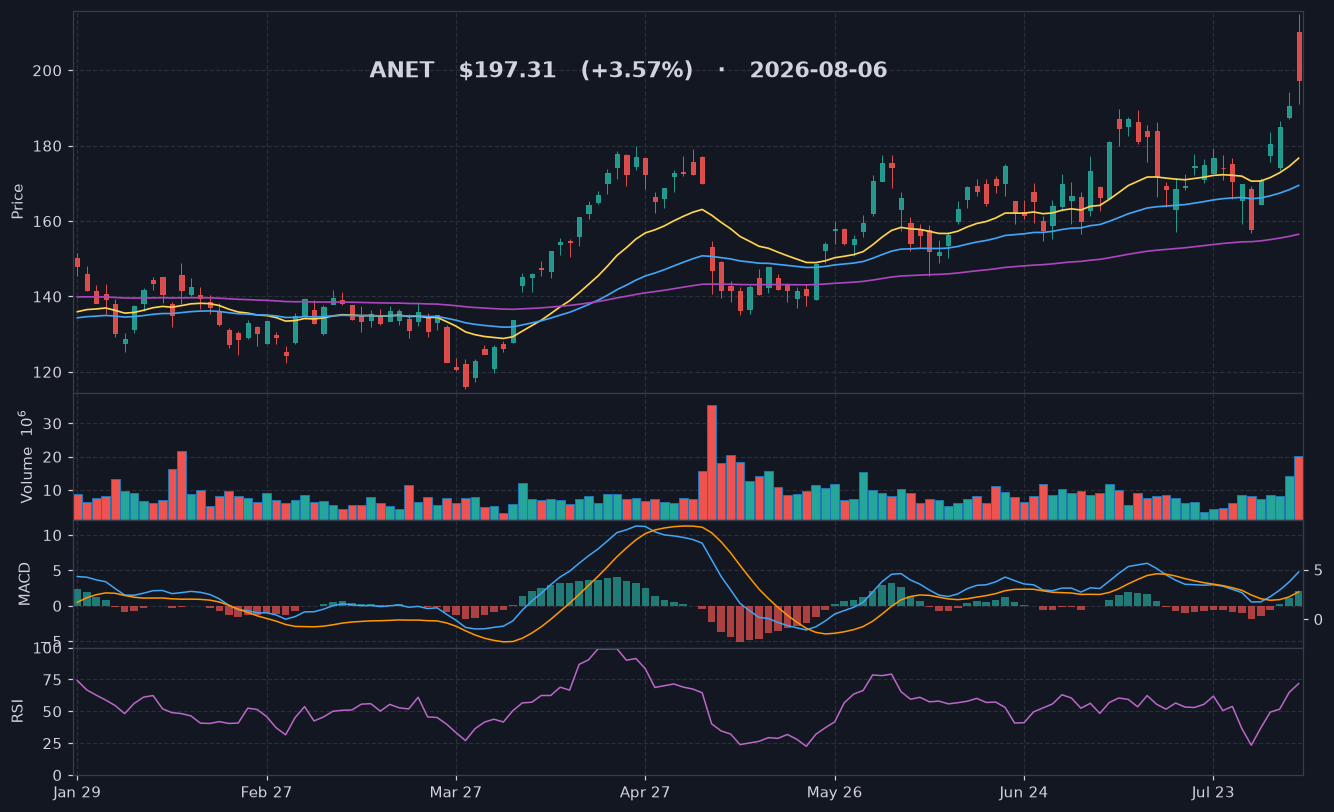Click the 0 tick on the left MACD axis
Viewport: 1334px width, 812px height.
pyautogui.click(x=59, y=606)
